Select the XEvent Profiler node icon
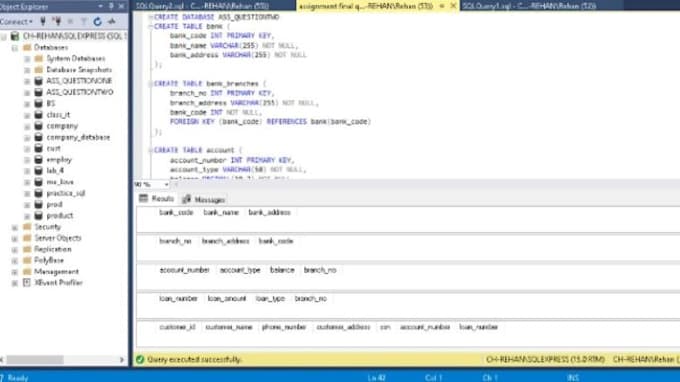This screenshot has width=680, height=382. click(27, 283)
